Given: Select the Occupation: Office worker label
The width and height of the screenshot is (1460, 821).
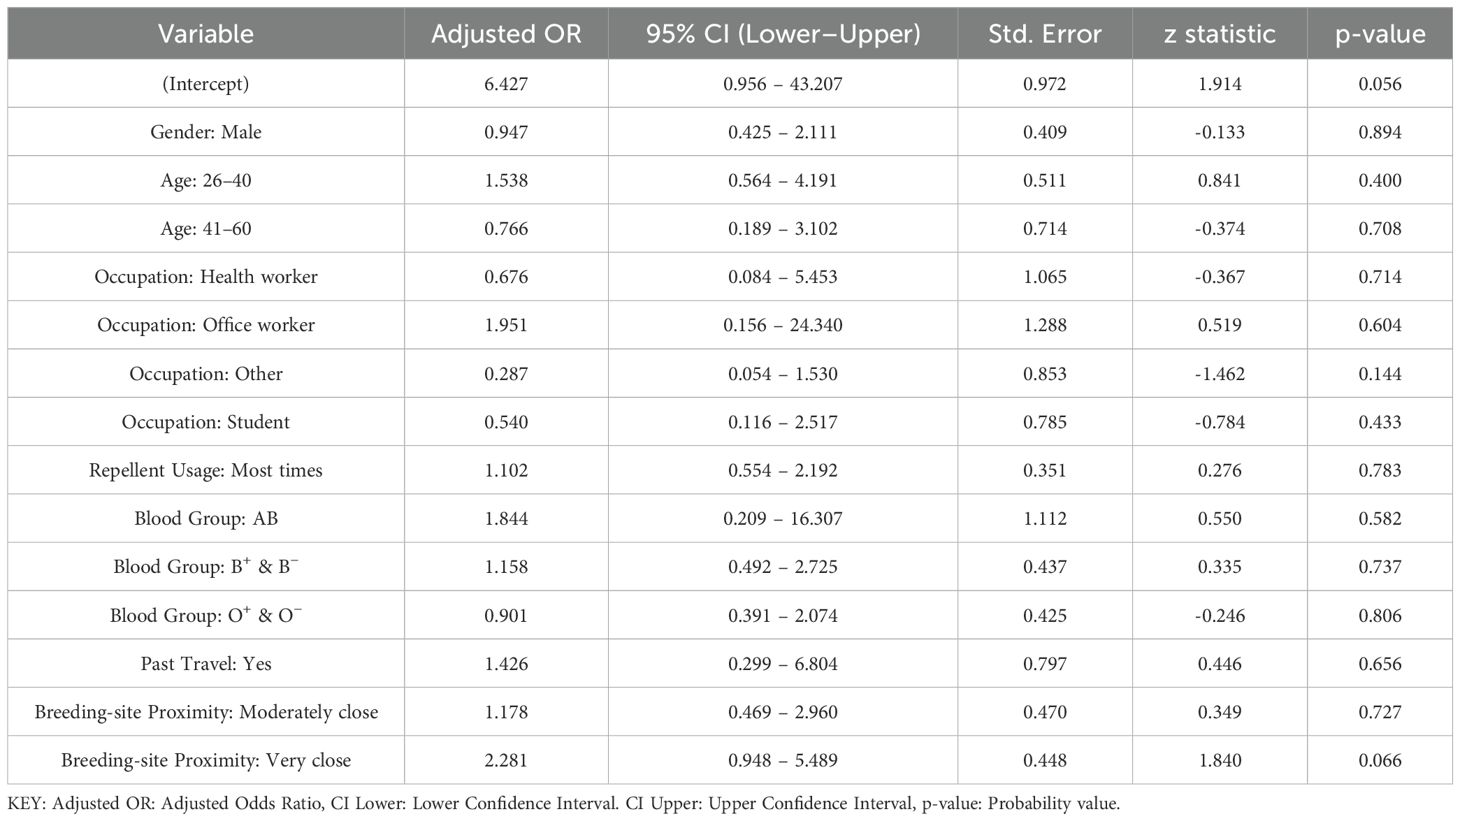Looking at the screenshot, I should tap(206, 325).
